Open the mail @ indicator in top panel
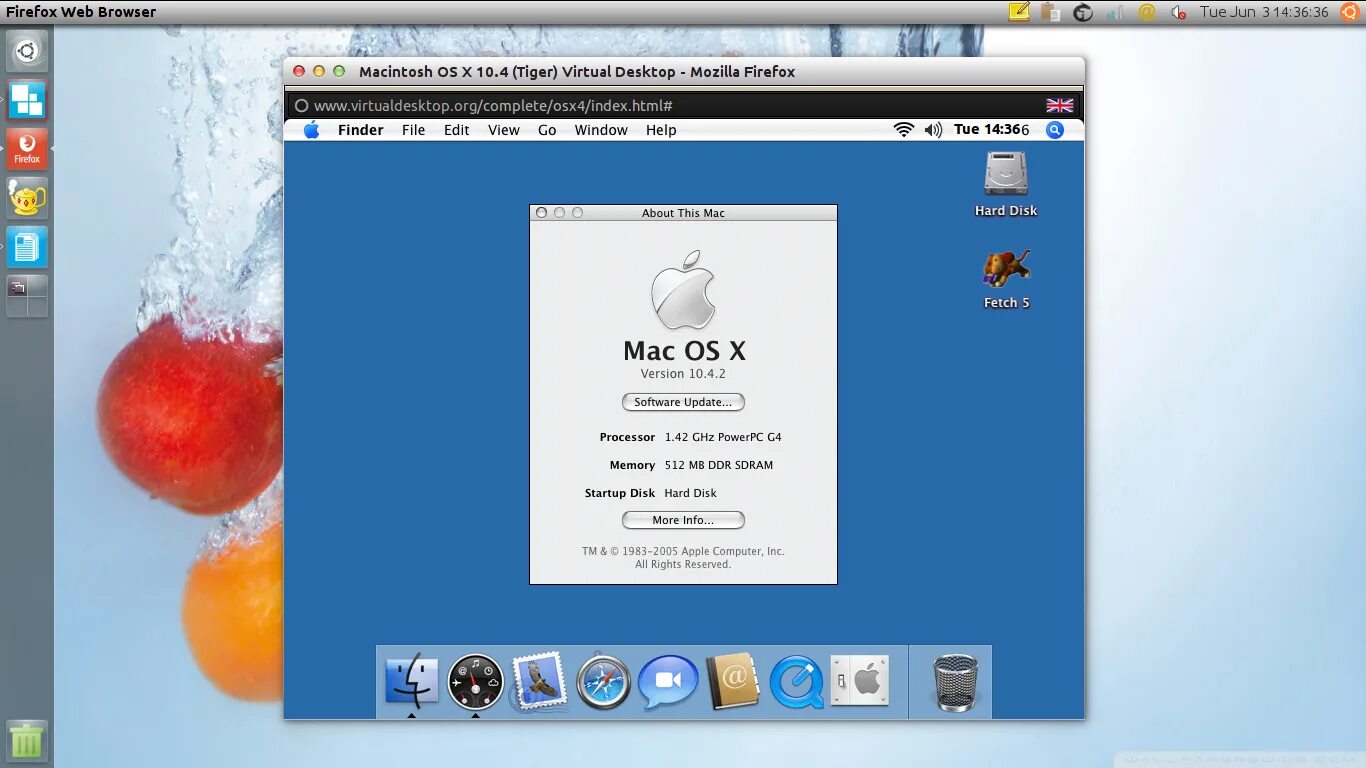The image size is (1366, 768). [x=1147, y=12]
